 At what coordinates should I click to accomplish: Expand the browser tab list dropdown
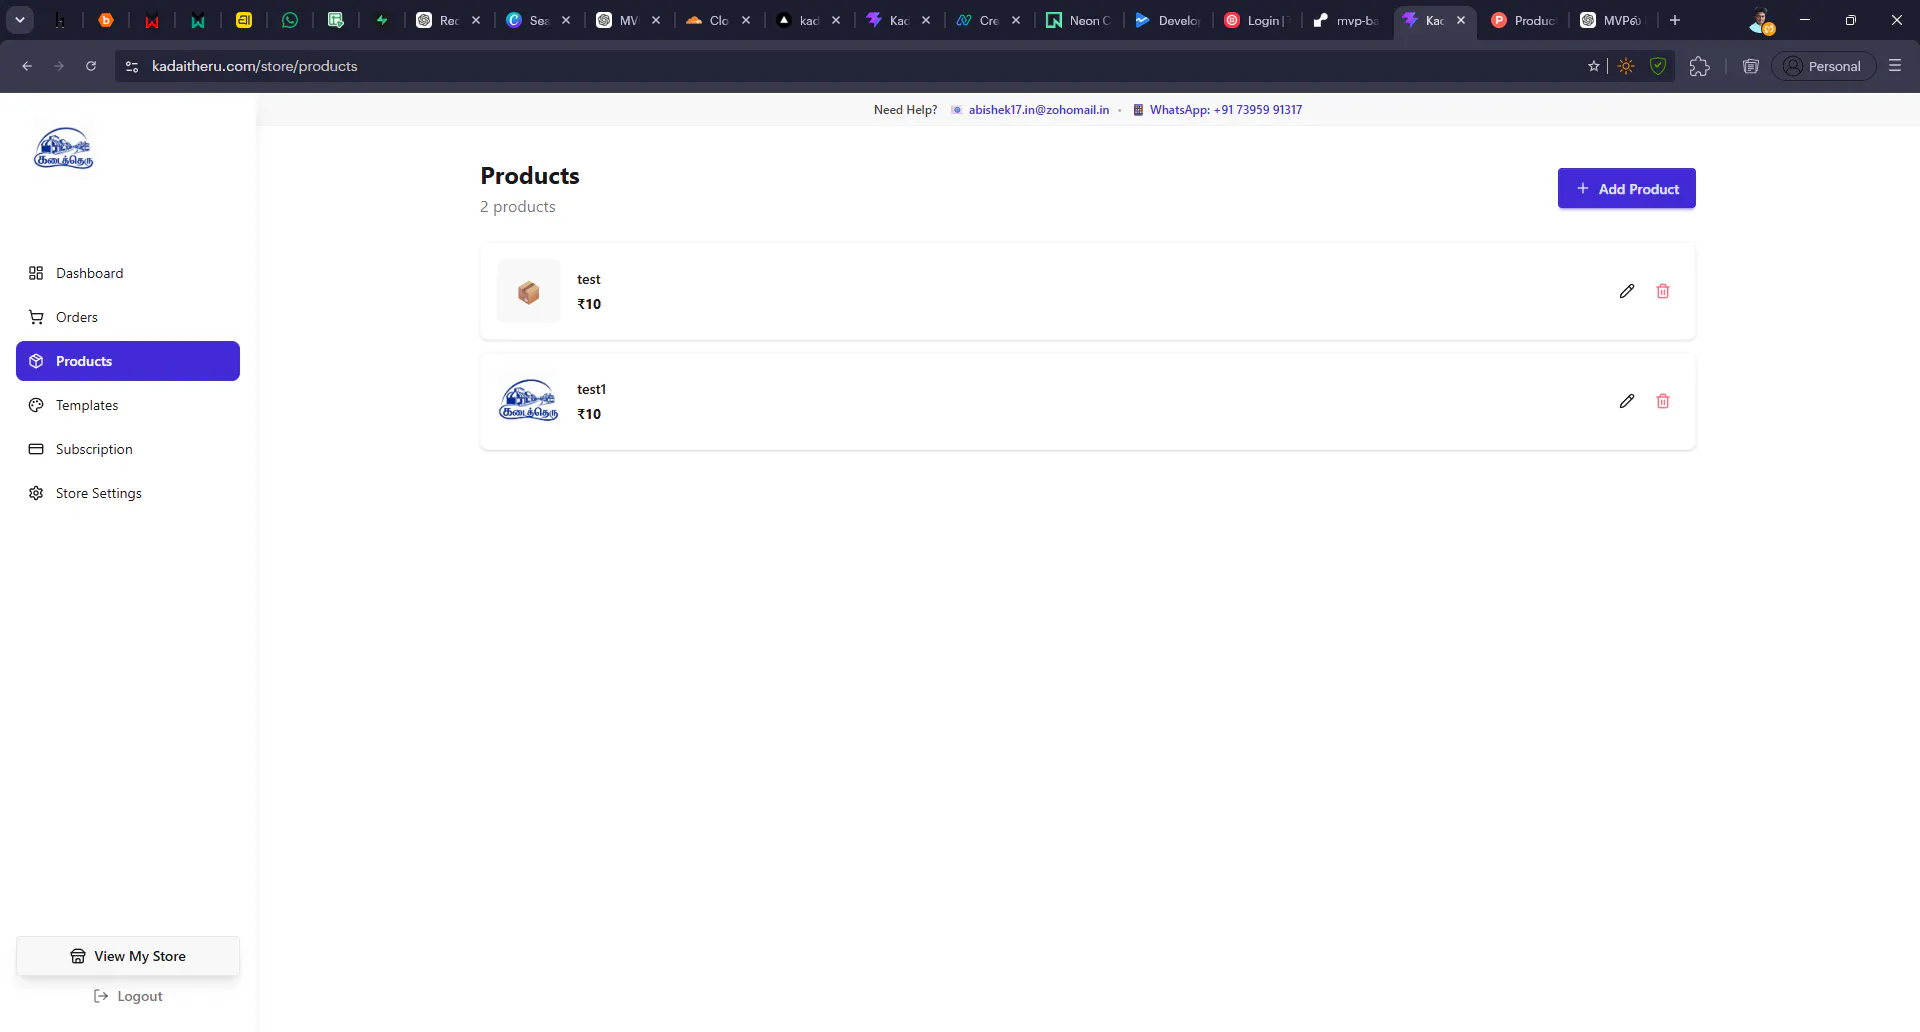click(x=20, y=20)
